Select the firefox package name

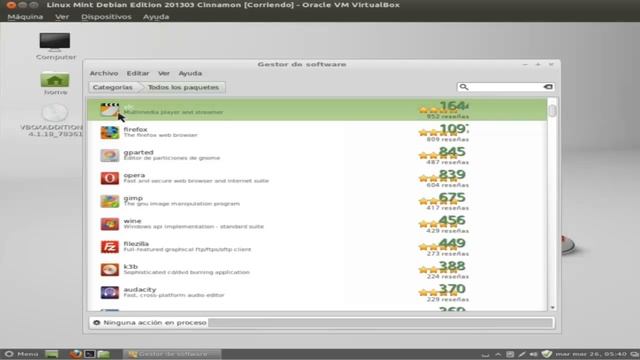point(135,129)
